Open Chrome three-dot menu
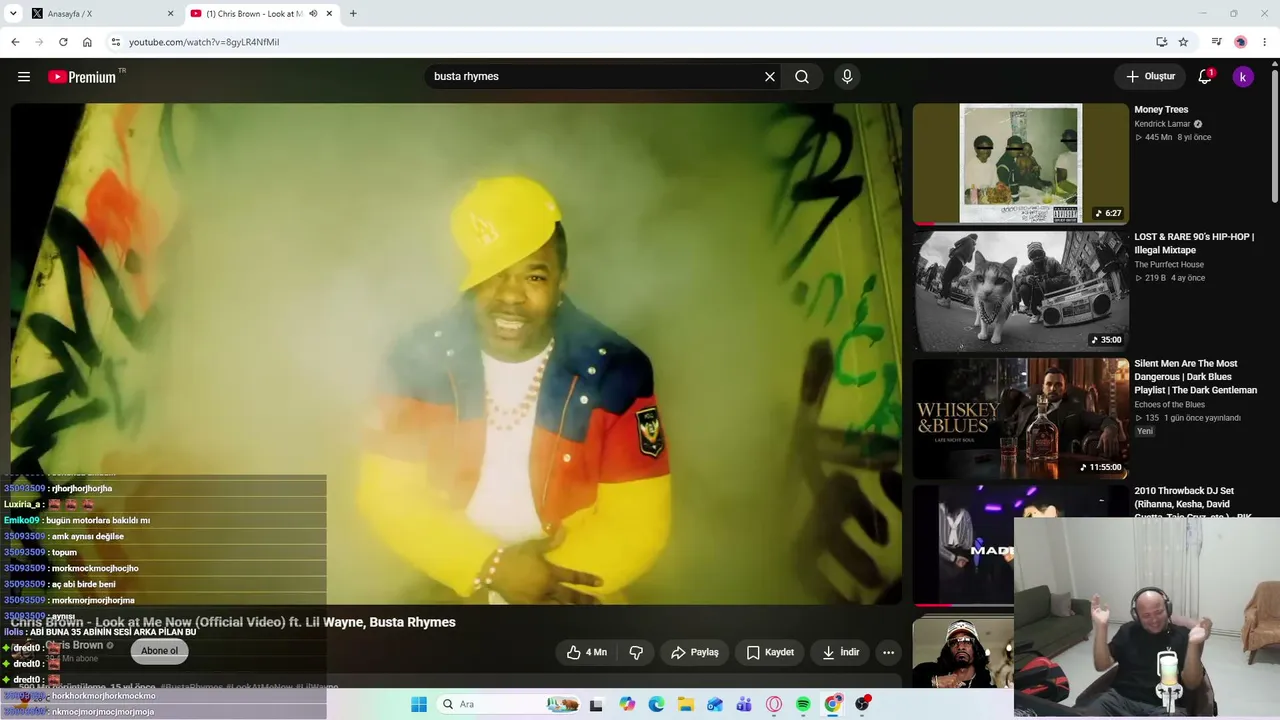The image size is (1280, 720). [1265, 42]
